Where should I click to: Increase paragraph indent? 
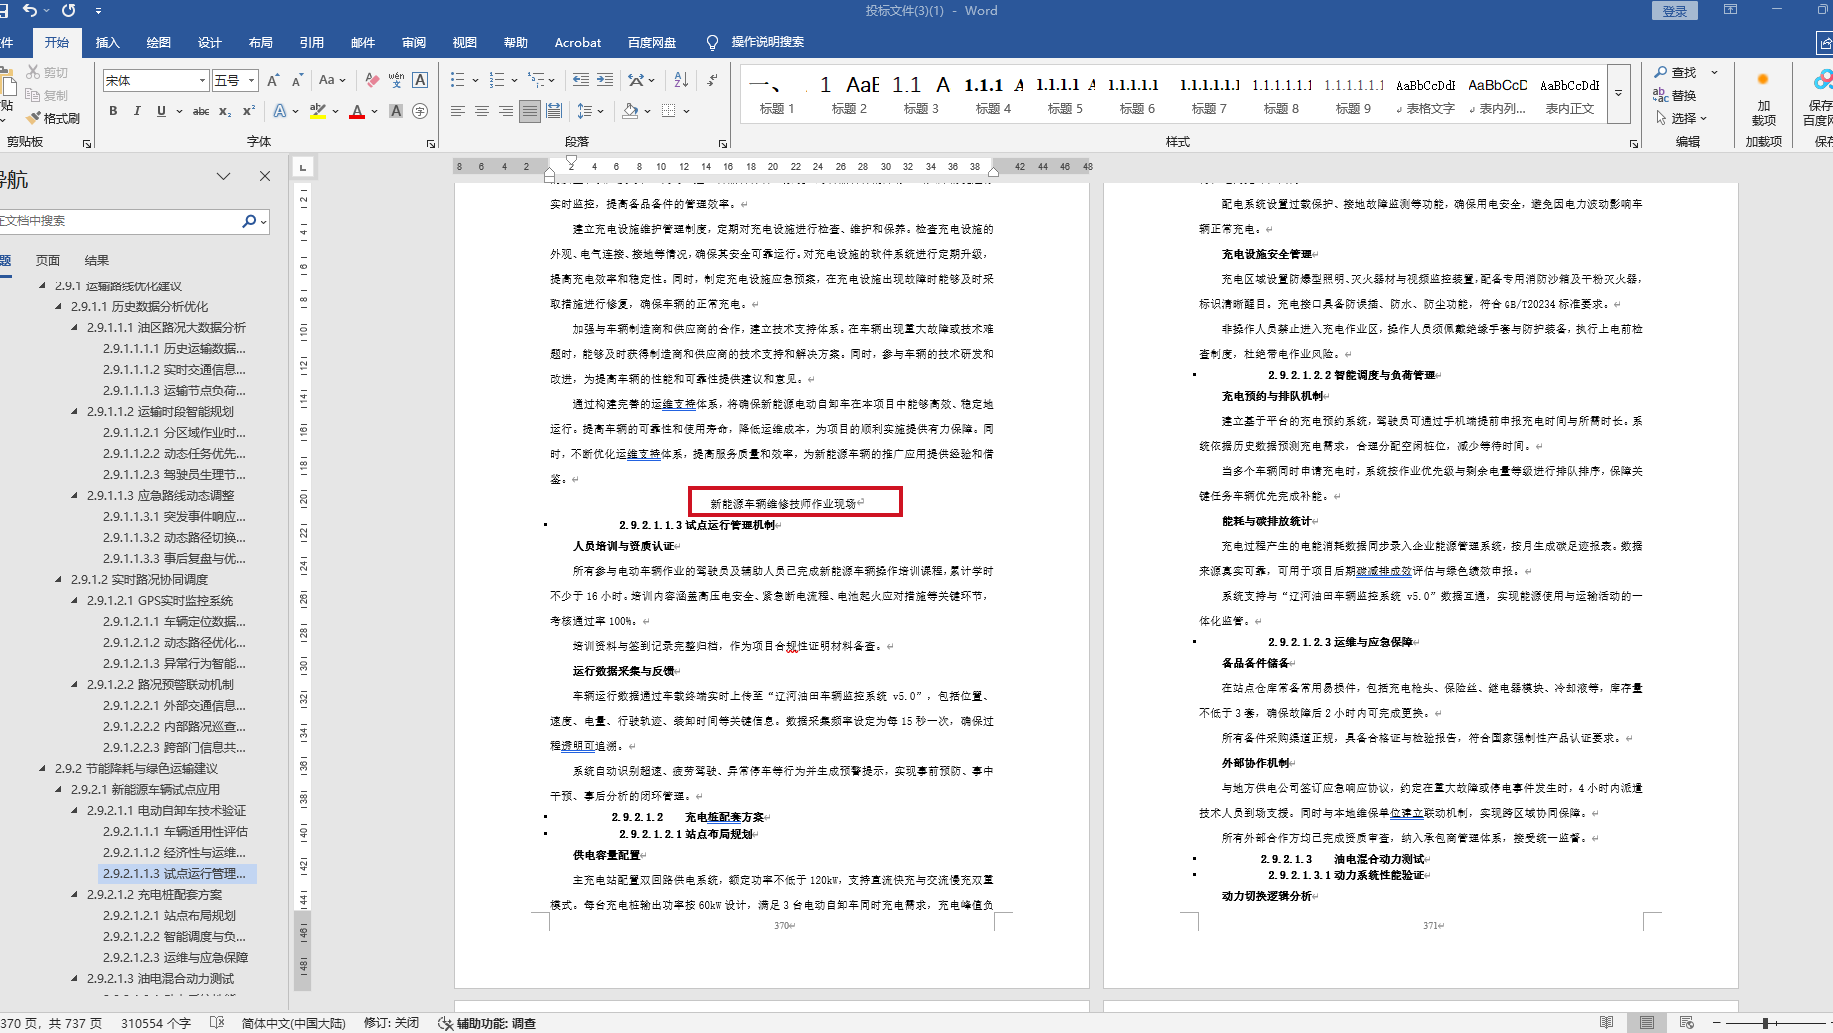(x=605, y=80)
